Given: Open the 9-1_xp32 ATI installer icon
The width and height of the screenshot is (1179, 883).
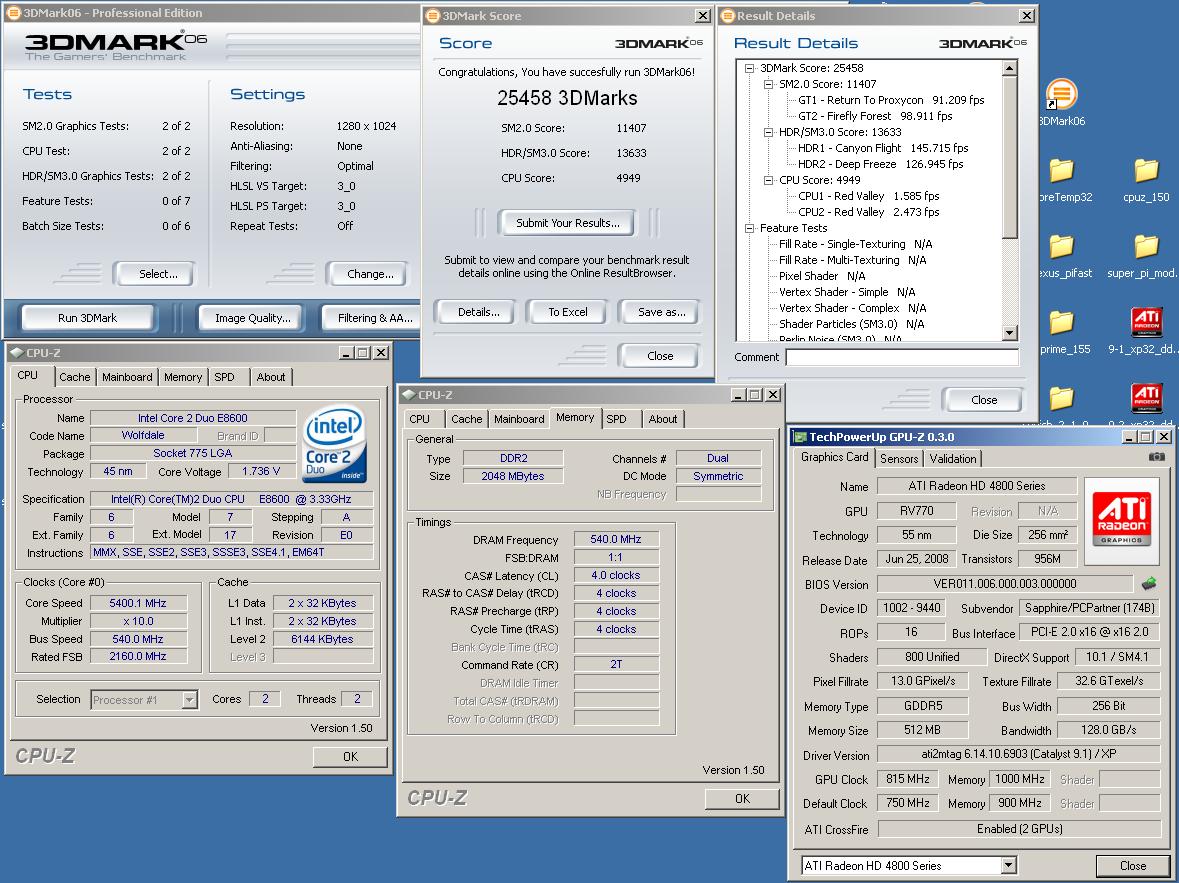Looking at the screenshot, I should pyautogui.click(x=1146, y=322).
